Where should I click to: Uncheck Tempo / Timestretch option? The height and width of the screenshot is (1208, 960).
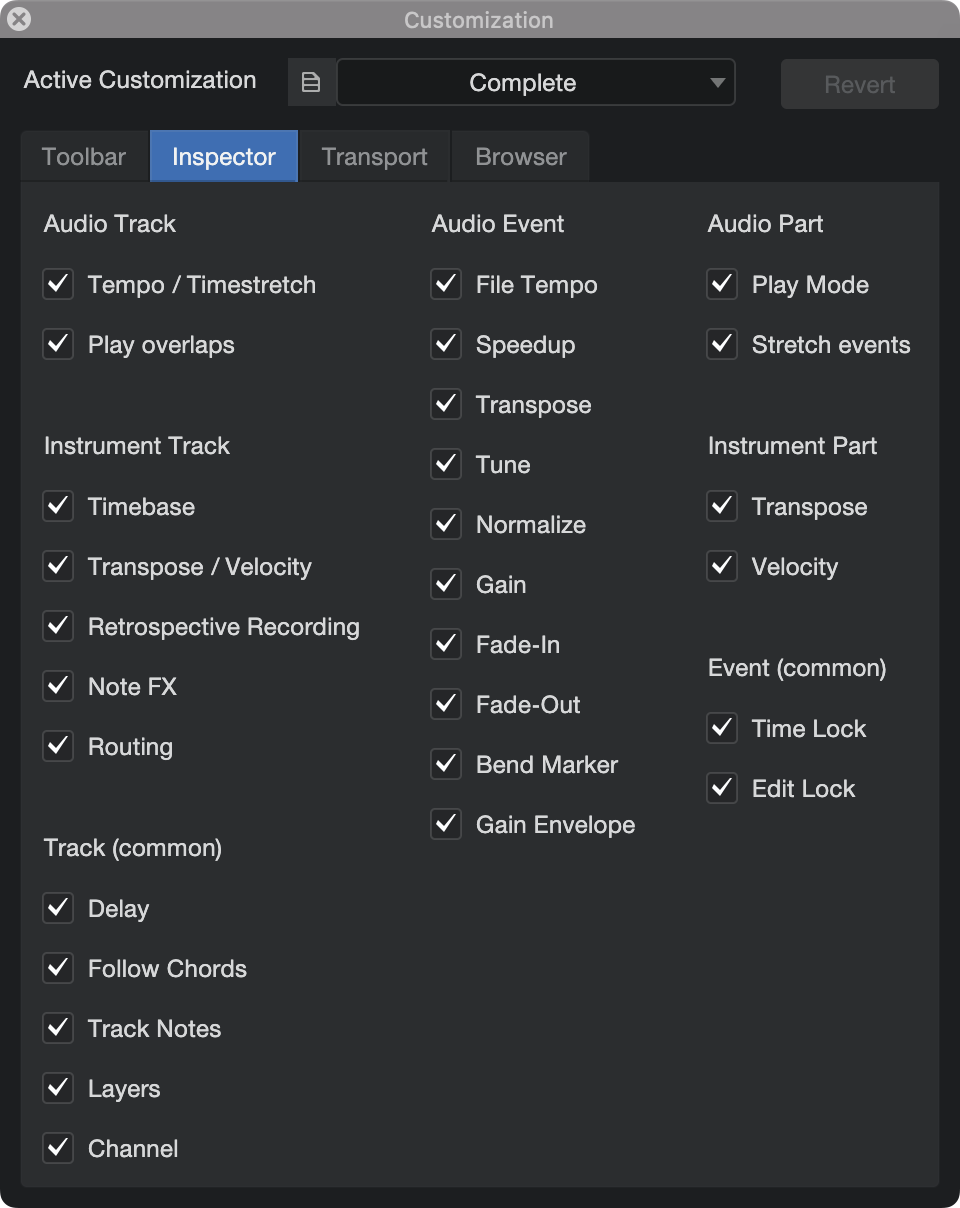pos(58,285)
